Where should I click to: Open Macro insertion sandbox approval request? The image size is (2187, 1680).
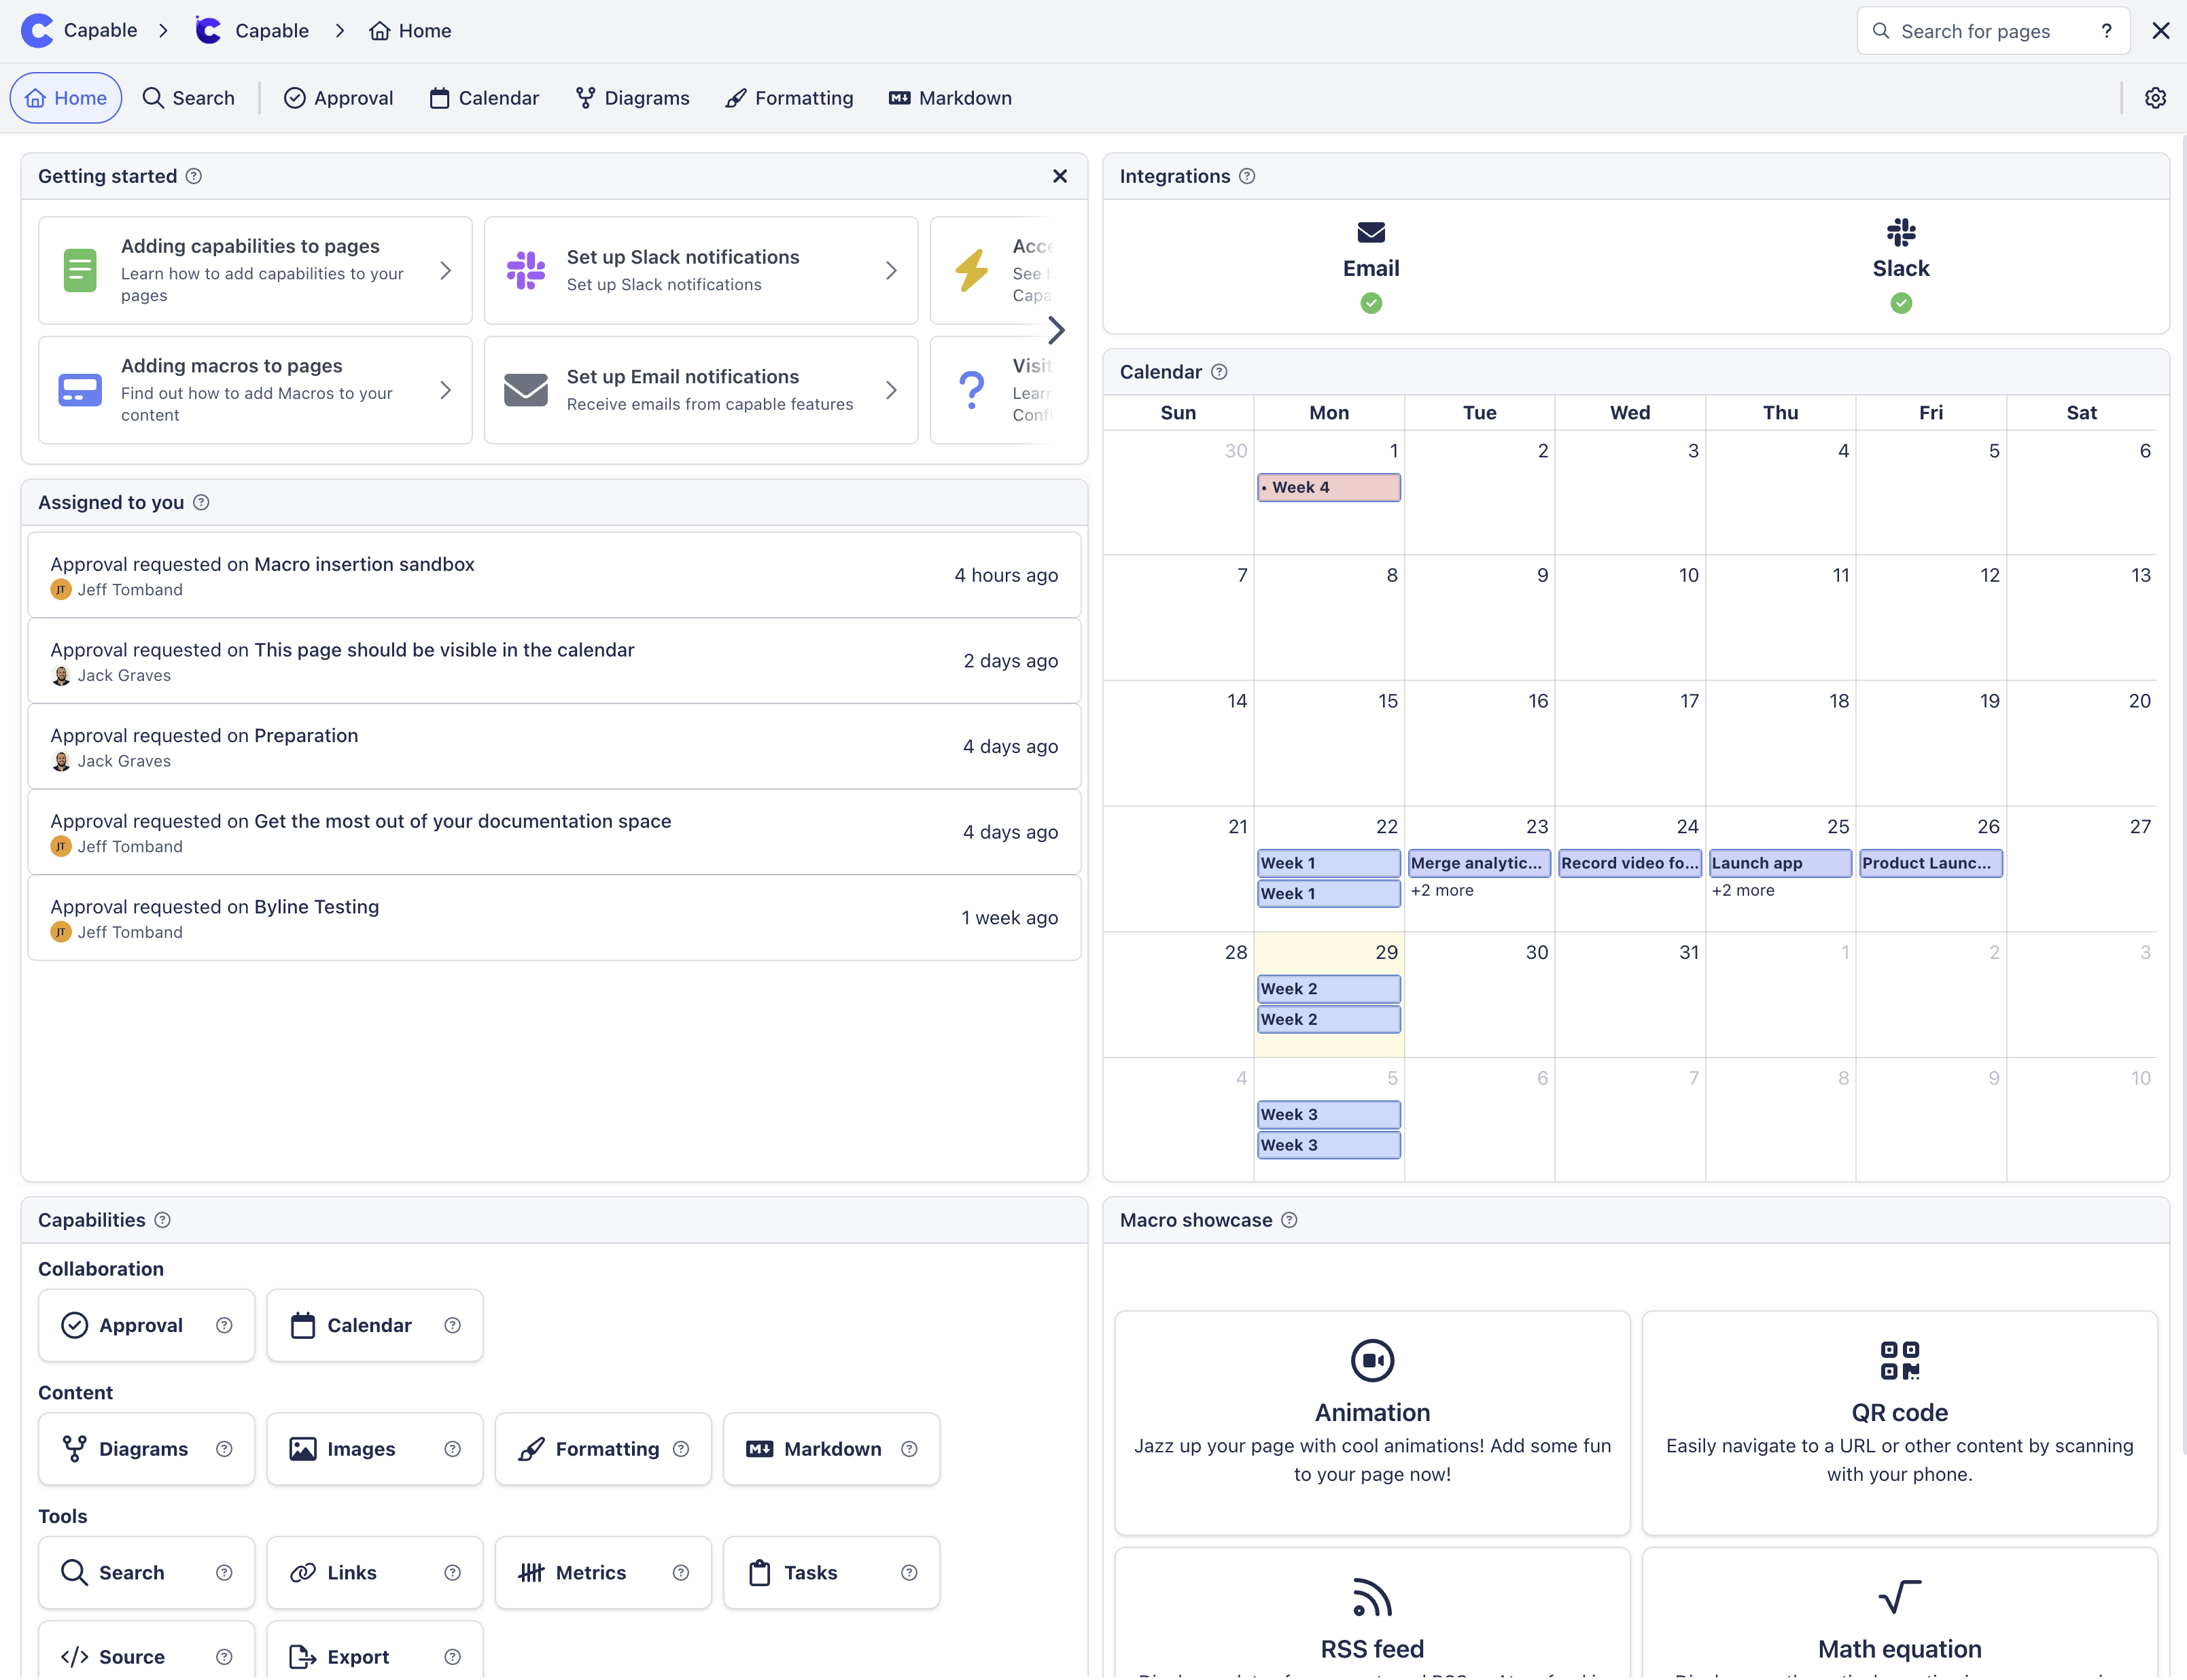(554, 575)
